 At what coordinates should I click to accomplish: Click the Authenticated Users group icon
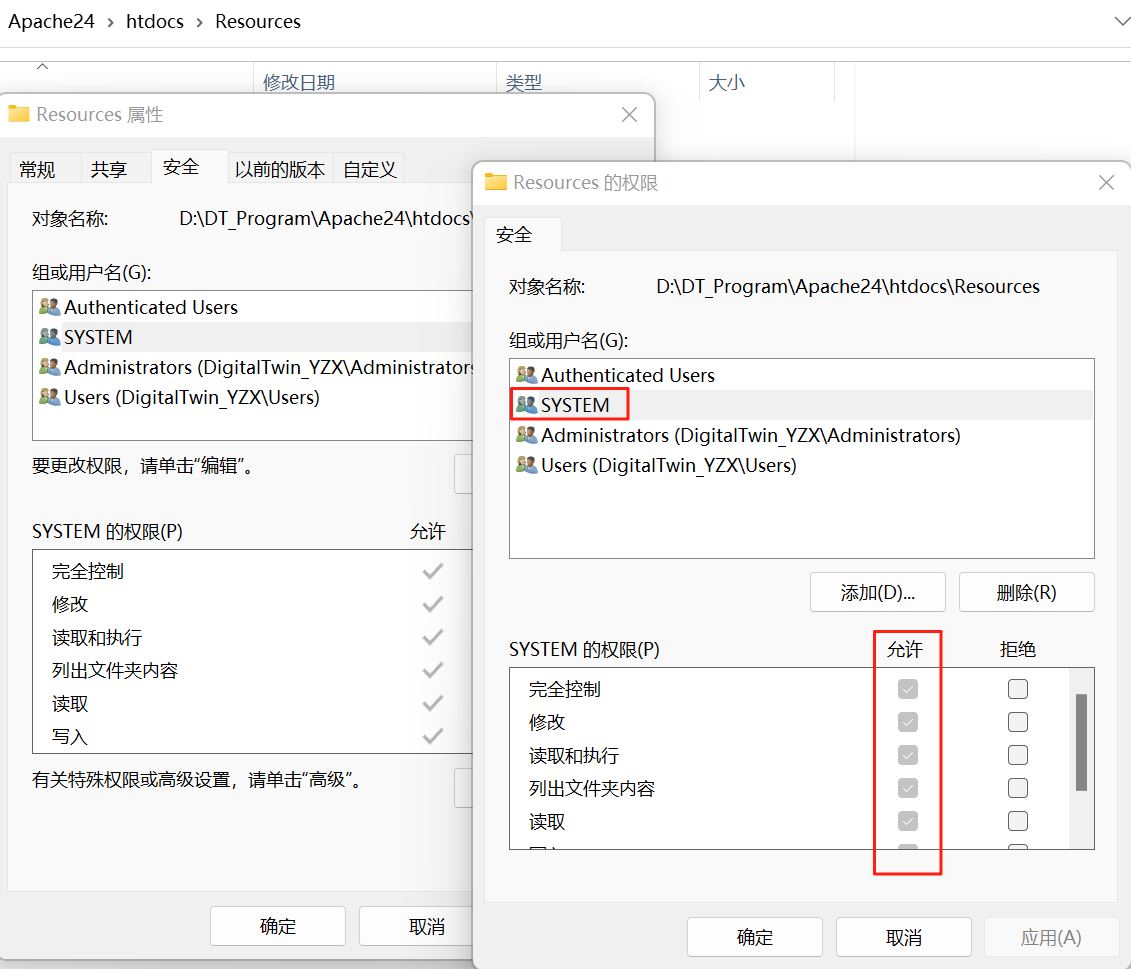point(528,375)
